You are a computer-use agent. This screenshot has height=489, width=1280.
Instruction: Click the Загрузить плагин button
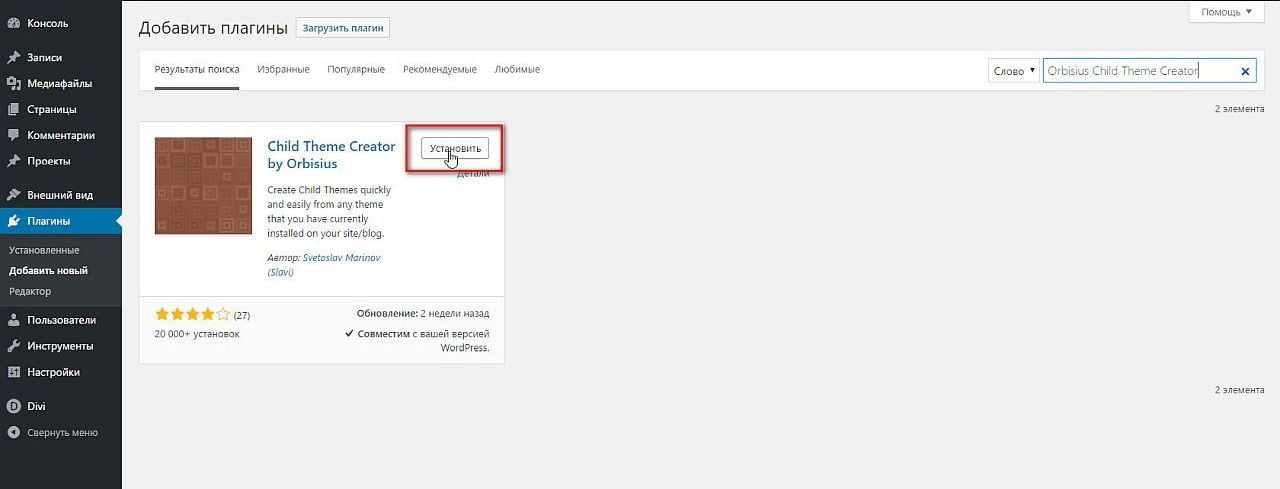(x=342, y=28)
